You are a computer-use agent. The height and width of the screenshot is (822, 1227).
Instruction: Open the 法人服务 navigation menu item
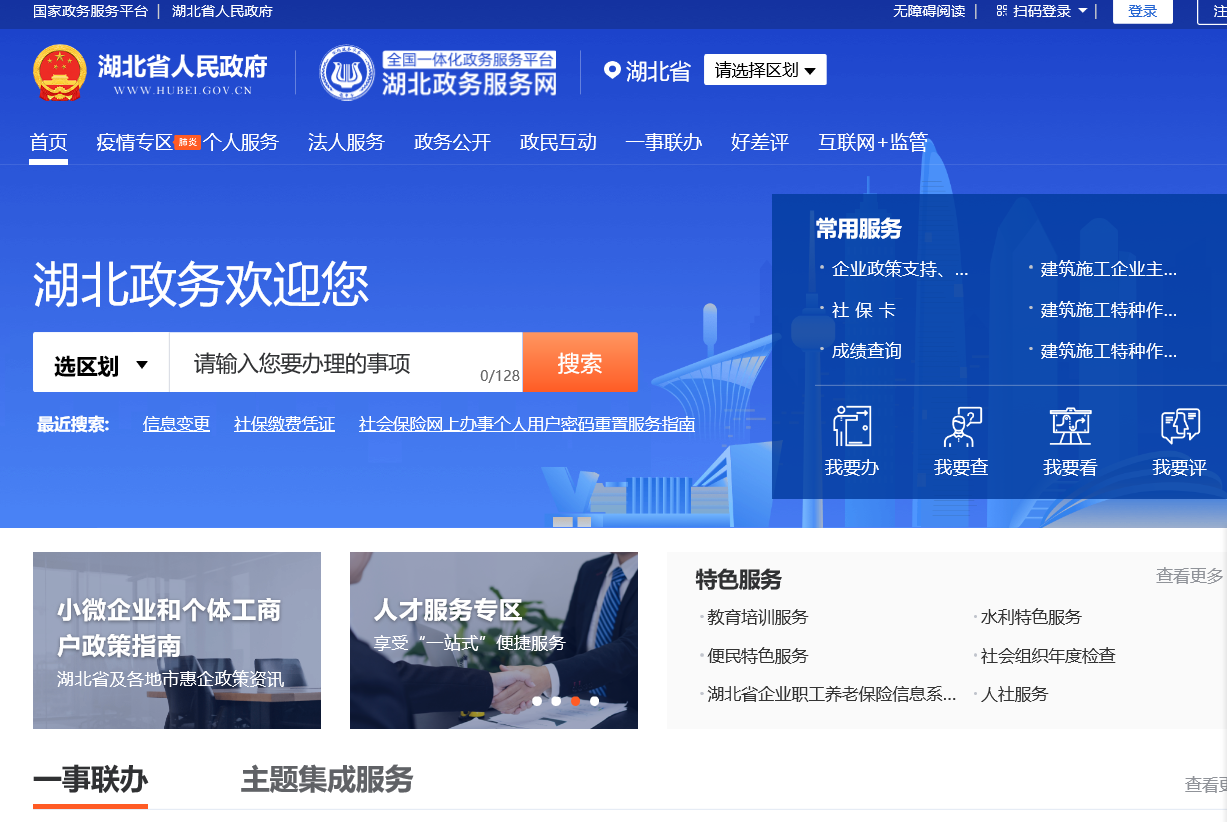(x=346, y=142)
